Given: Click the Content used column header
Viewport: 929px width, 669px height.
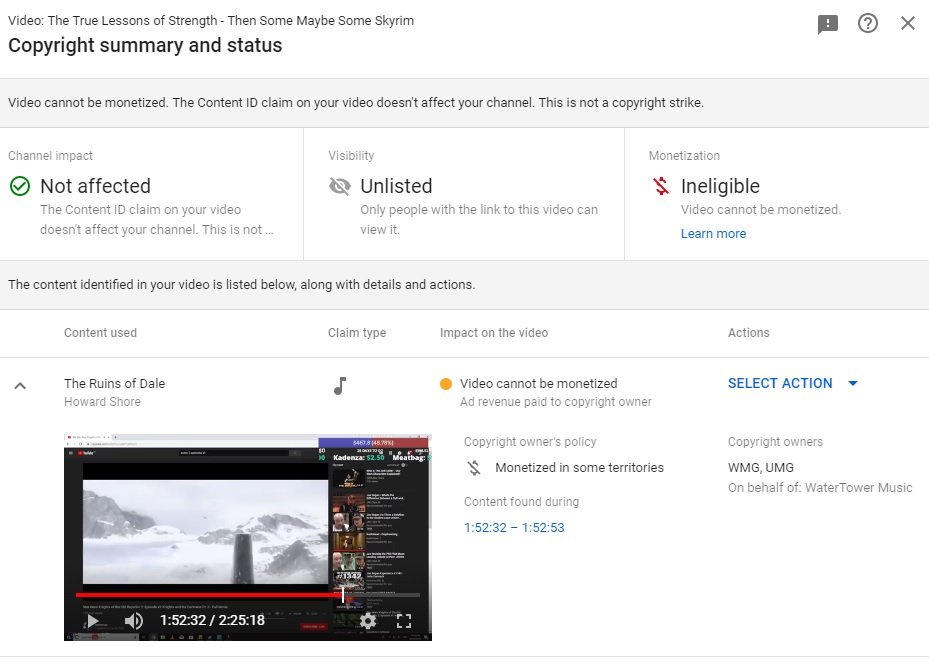Looking at the screenshot, I should pos(100,333).
